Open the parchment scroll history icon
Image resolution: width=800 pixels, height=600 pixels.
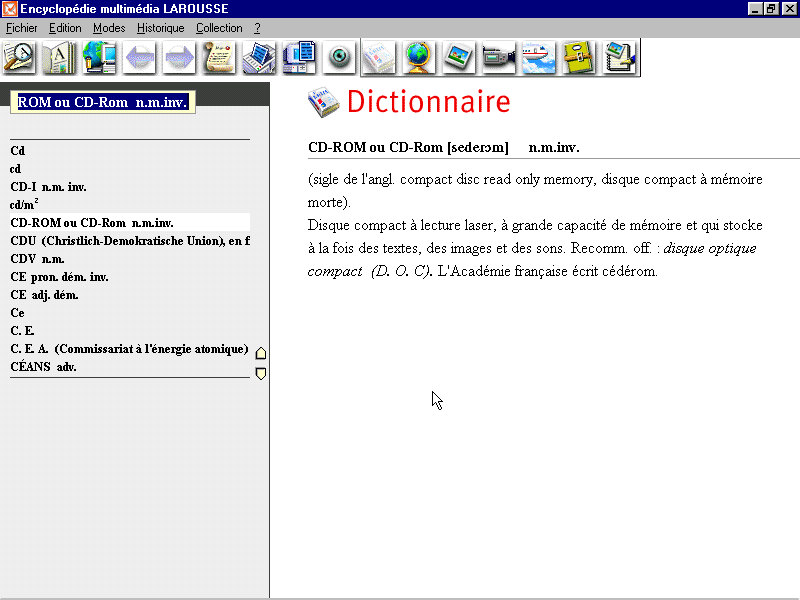click(219, 57)
